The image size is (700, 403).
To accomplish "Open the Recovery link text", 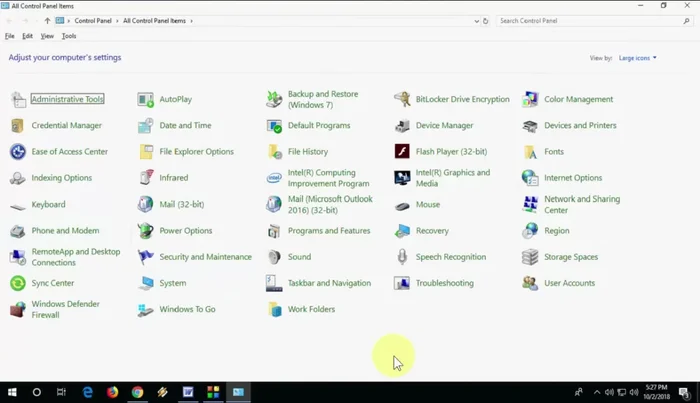I will point(432,231).
